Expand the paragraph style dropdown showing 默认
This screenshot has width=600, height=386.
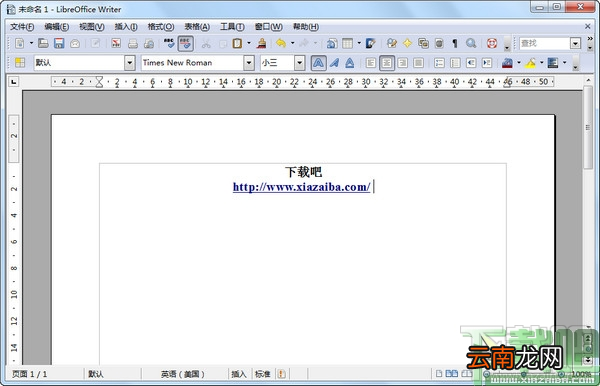(x=130, y=63)
